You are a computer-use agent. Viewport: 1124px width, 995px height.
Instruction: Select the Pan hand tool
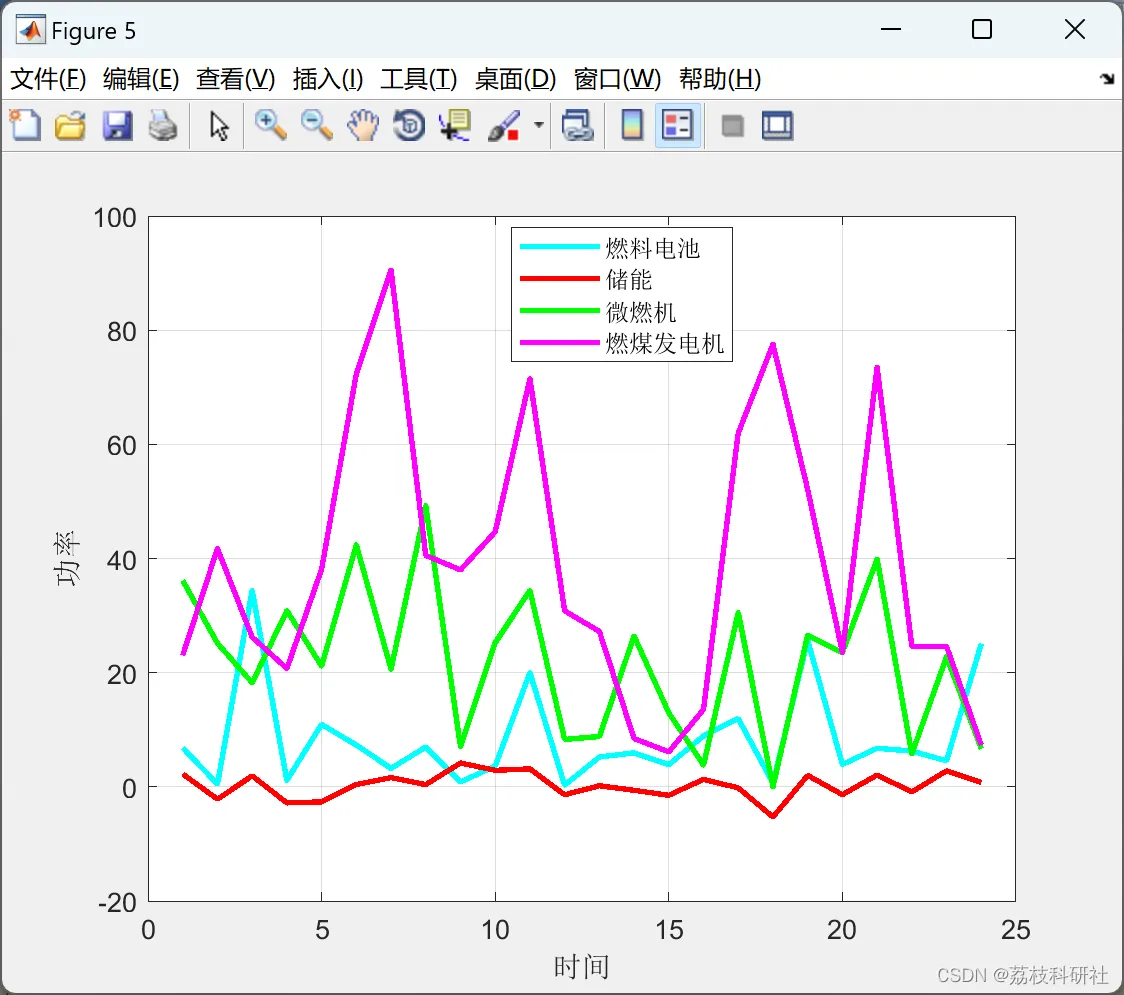[x=363, y=125]
